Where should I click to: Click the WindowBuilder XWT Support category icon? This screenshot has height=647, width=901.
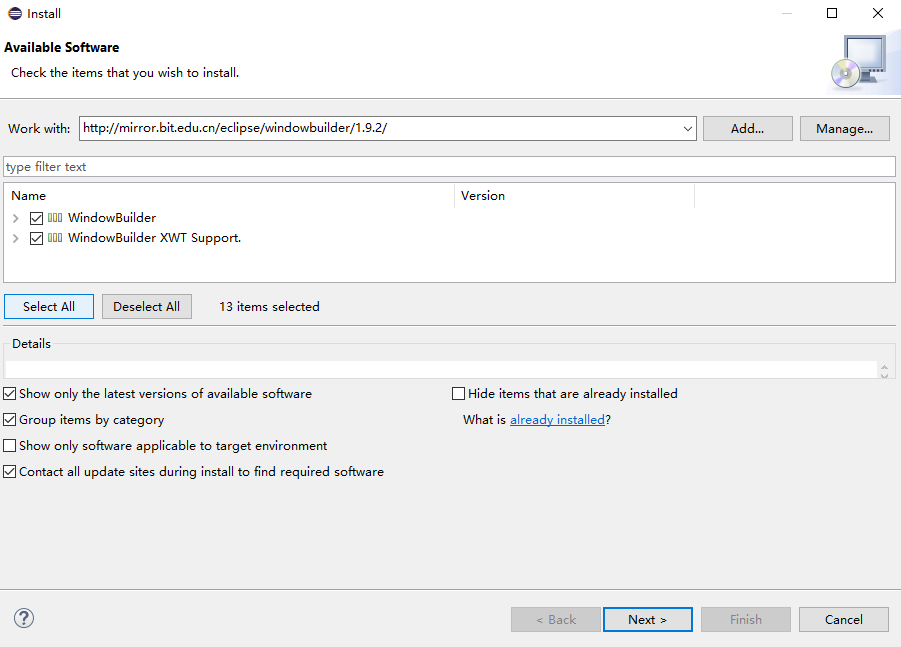pyautogui.click(x=55, y=238)
